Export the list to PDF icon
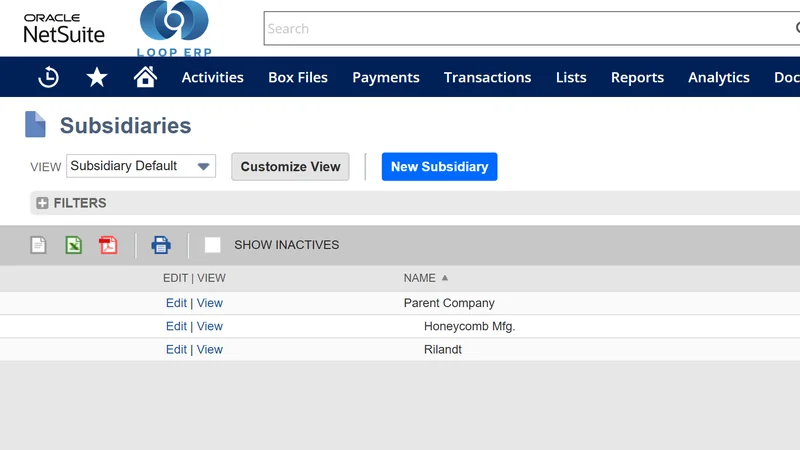 [108, 245]
